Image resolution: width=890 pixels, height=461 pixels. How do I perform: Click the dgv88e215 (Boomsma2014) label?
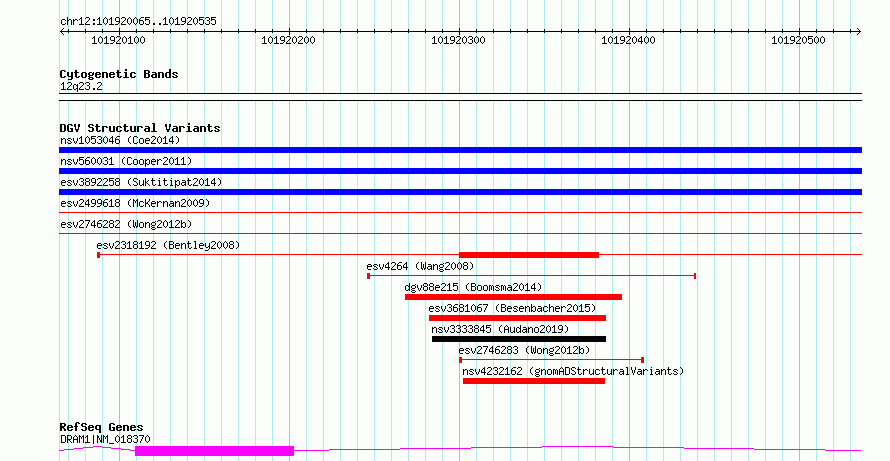473,287
